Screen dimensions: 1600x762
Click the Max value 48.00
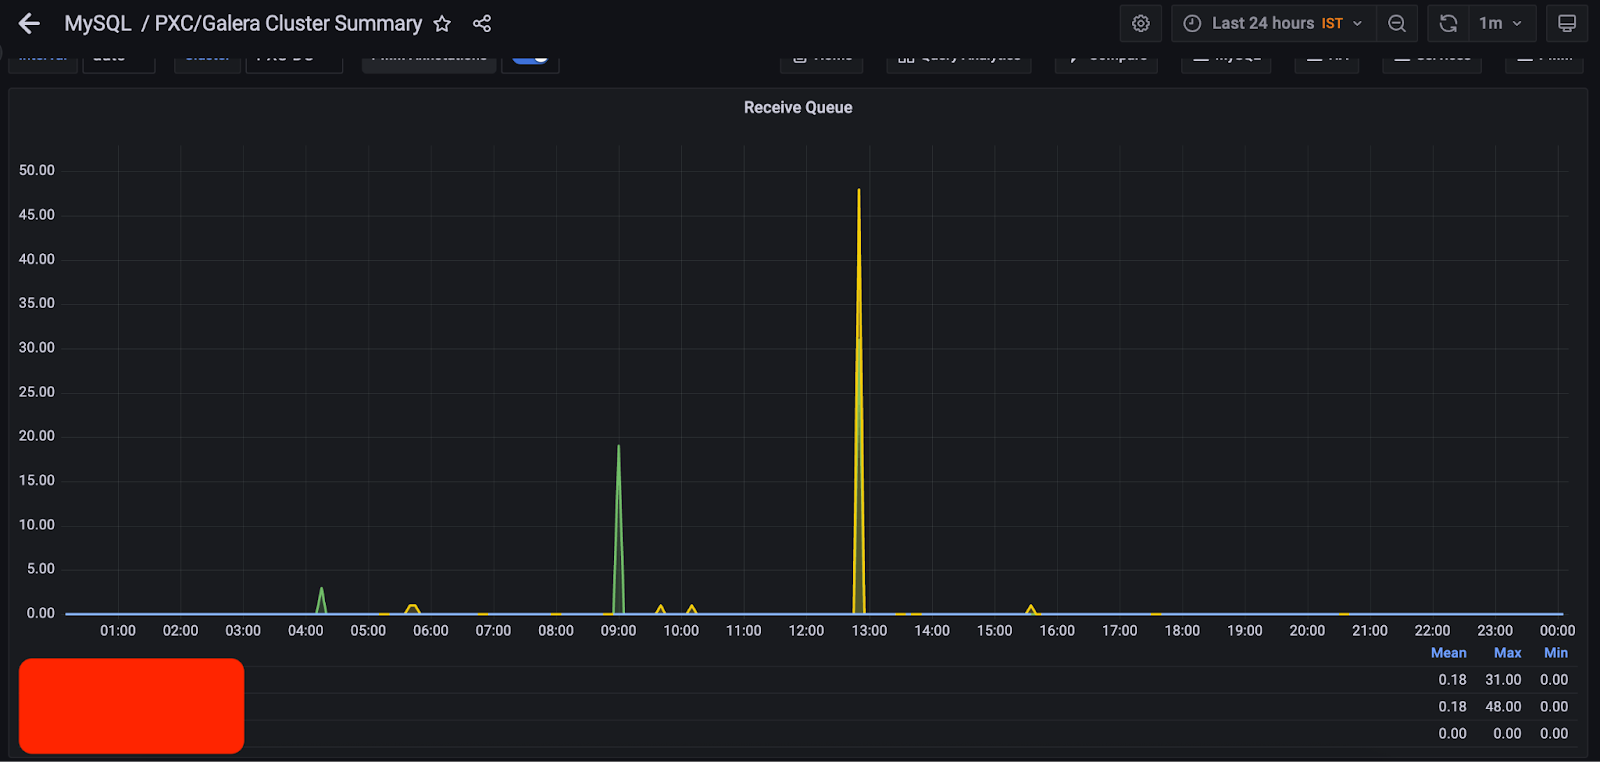pos(1503,707)
